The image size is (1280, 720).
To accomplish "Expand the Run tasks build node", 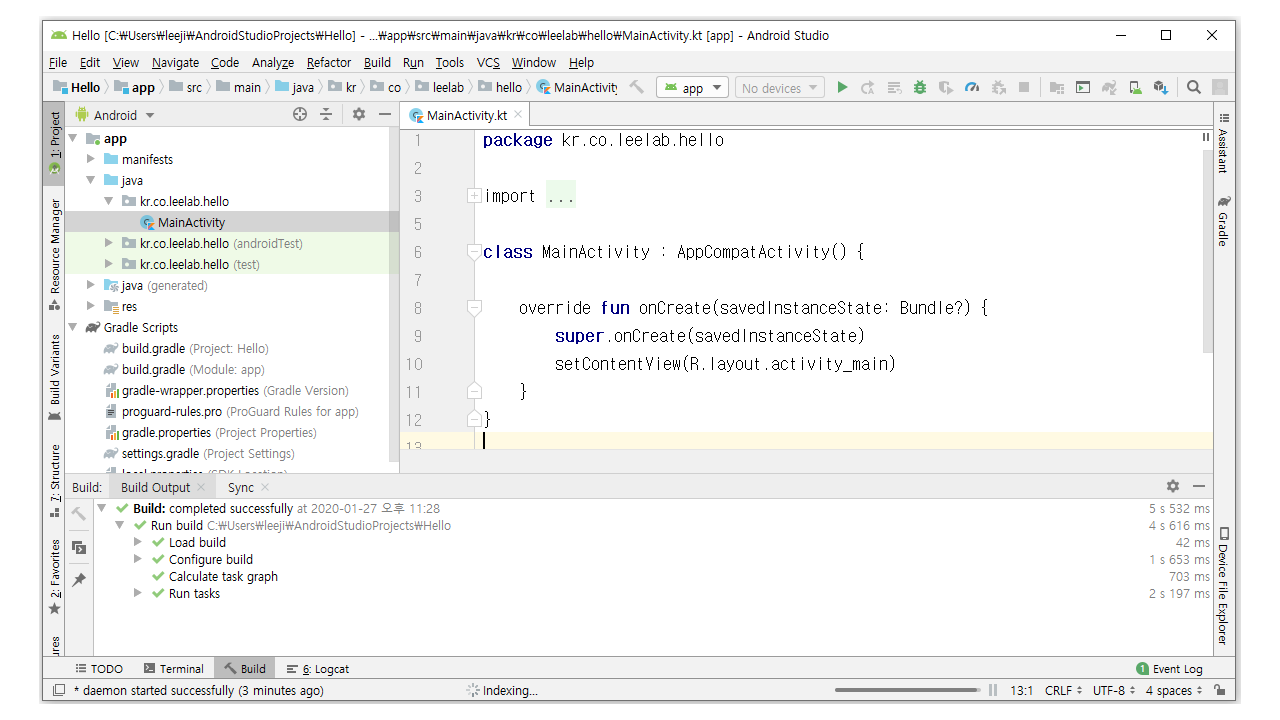I will coord(139,593).
